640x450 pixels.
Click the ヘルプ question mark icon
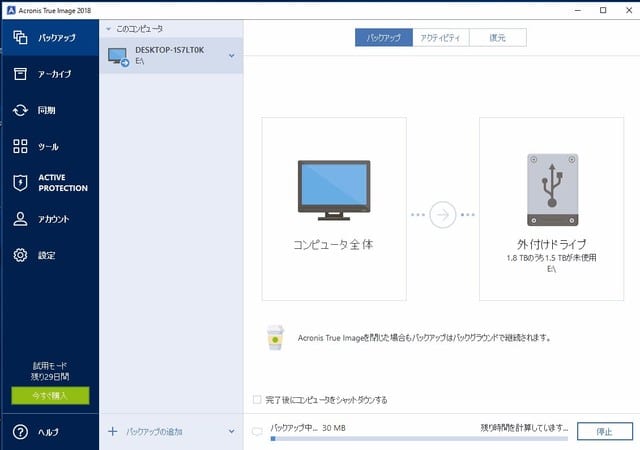(20, 432)
